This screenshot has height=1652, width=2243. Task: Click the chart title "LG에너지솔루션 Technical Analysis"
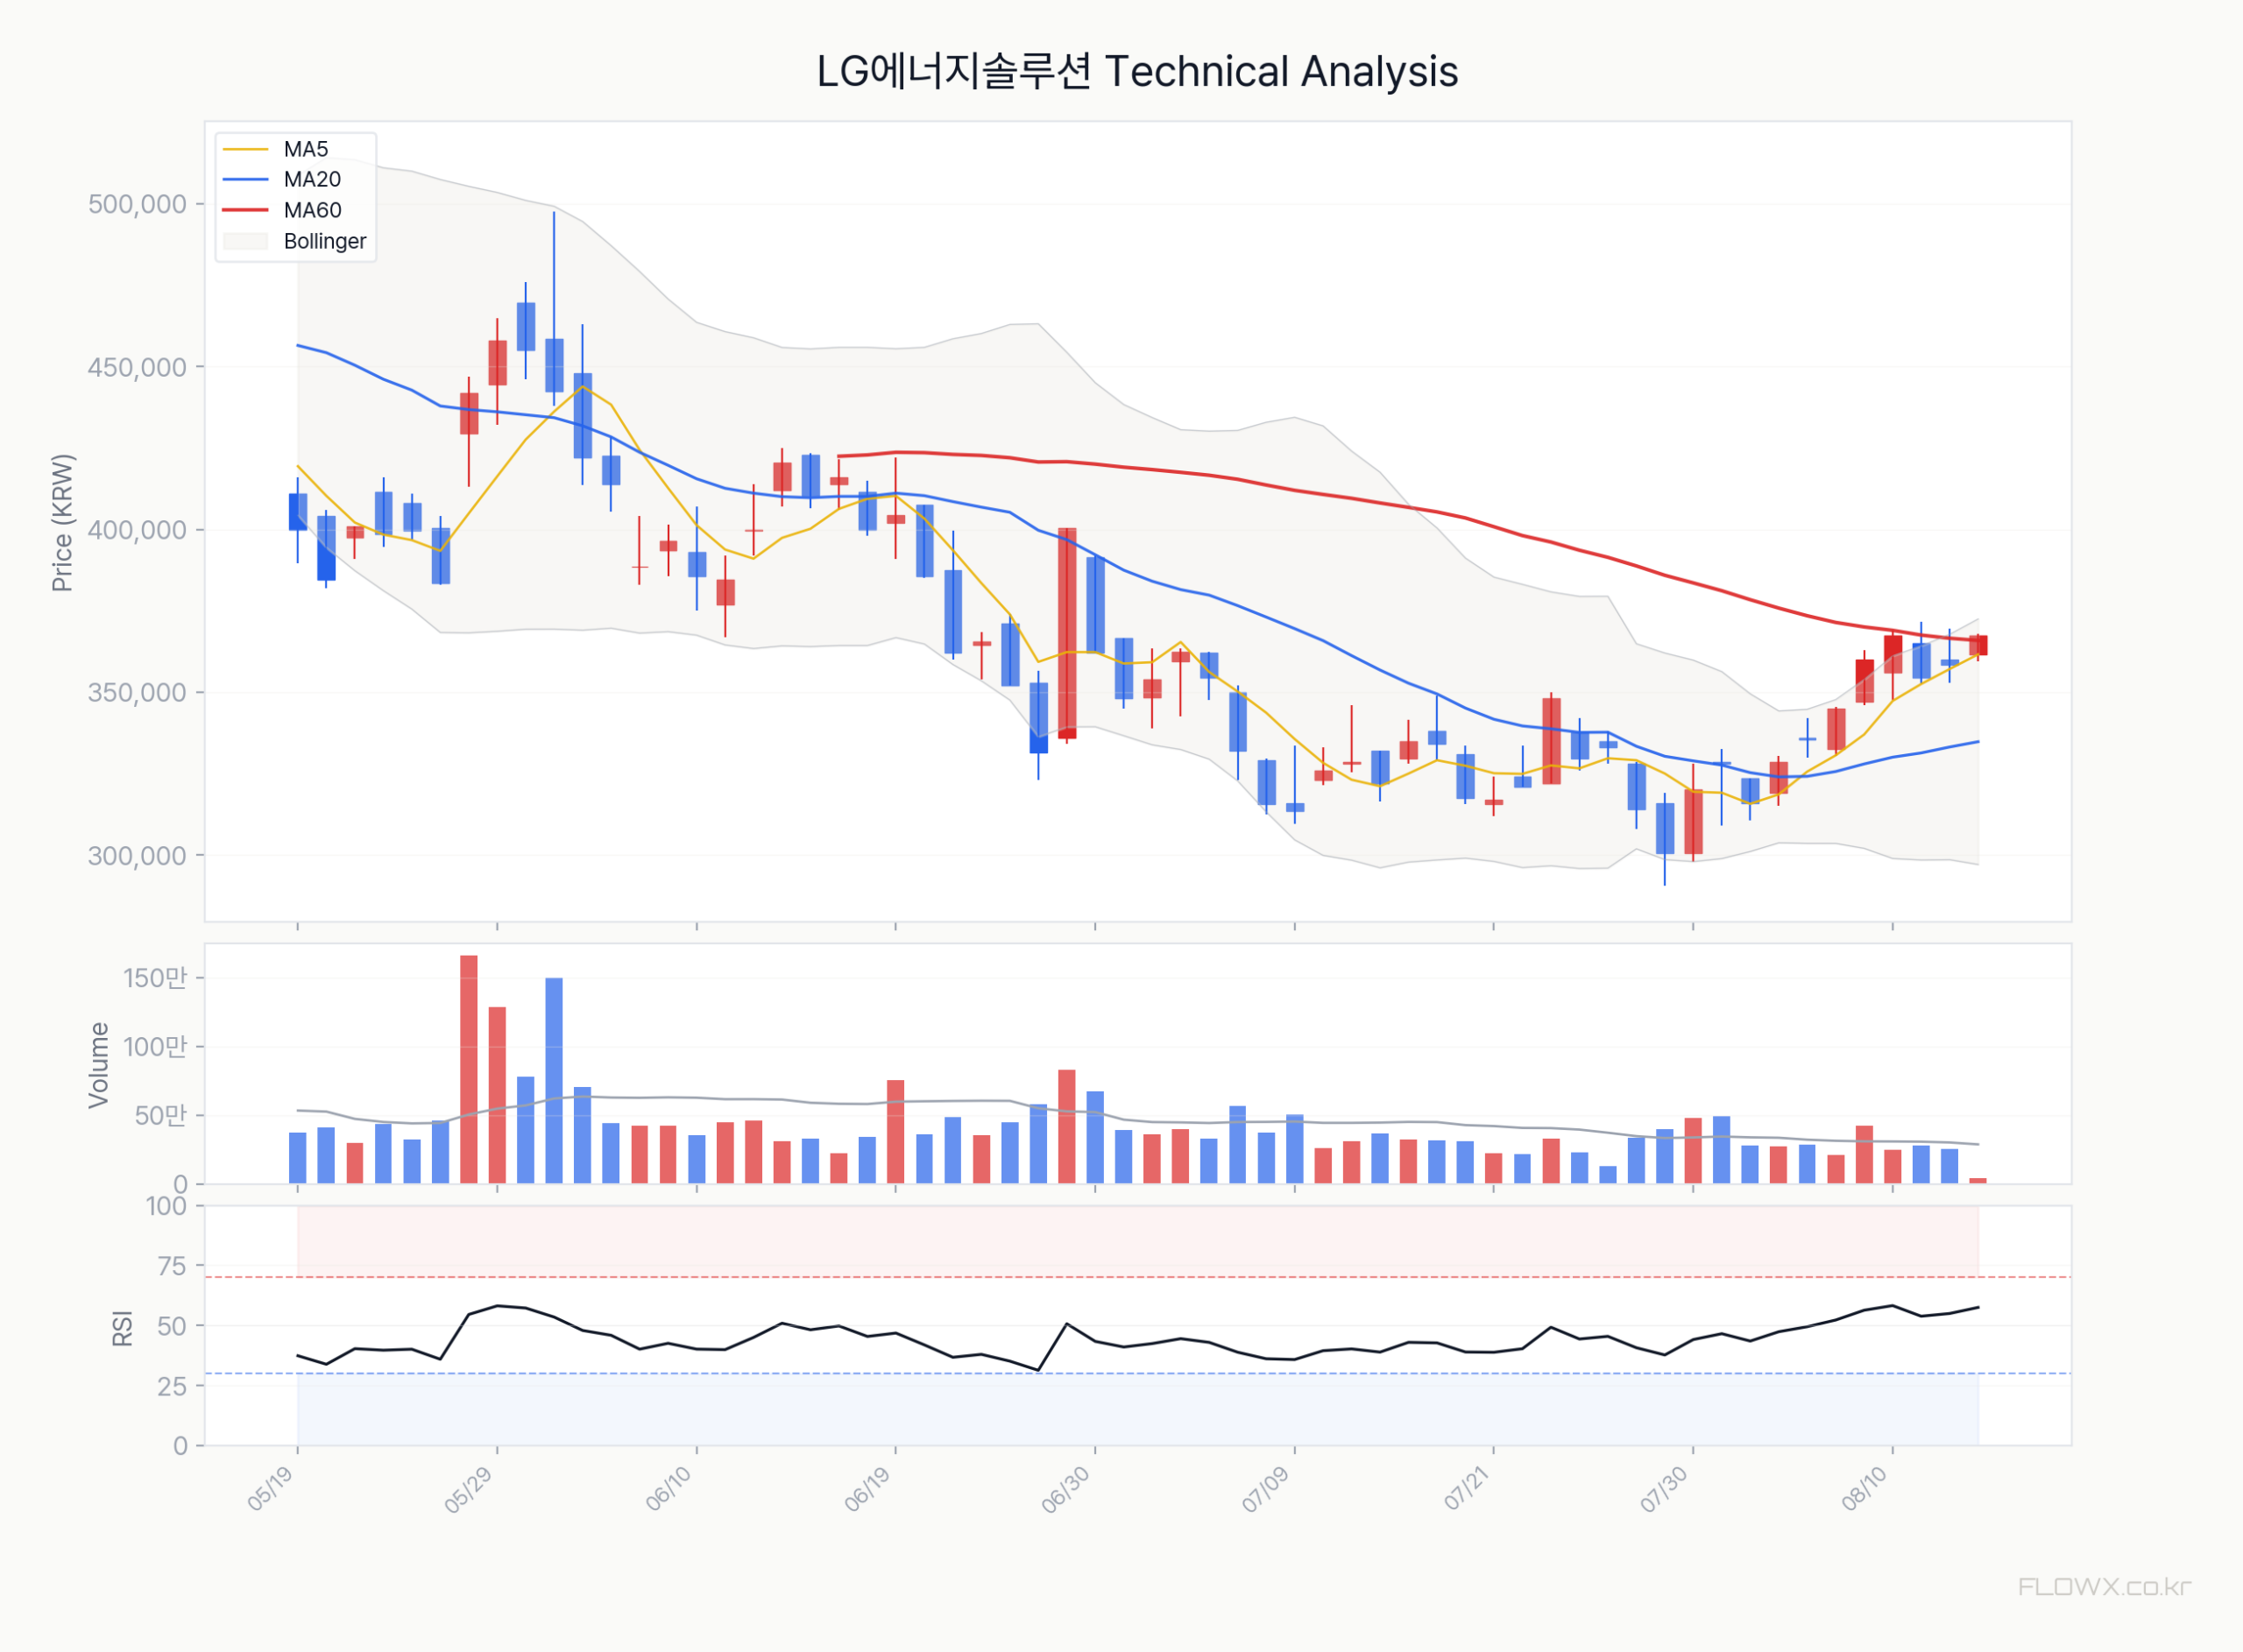(1137, 72)
